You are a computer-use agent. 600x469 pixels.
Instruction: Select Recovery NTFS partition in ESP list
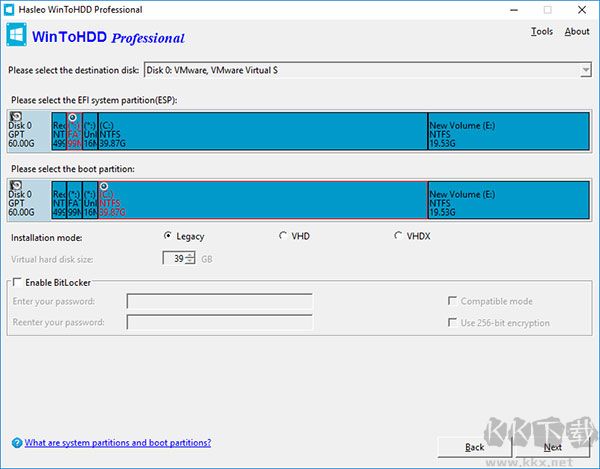tap(59, 131)
